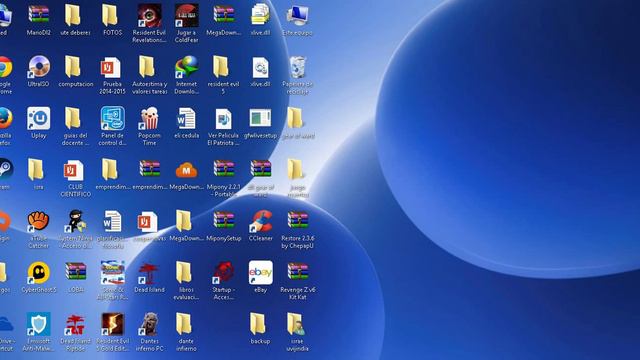Select the Jugar a ColdFear shortcut
Viewport: 640px width, 360px height.
click(186, 16)
